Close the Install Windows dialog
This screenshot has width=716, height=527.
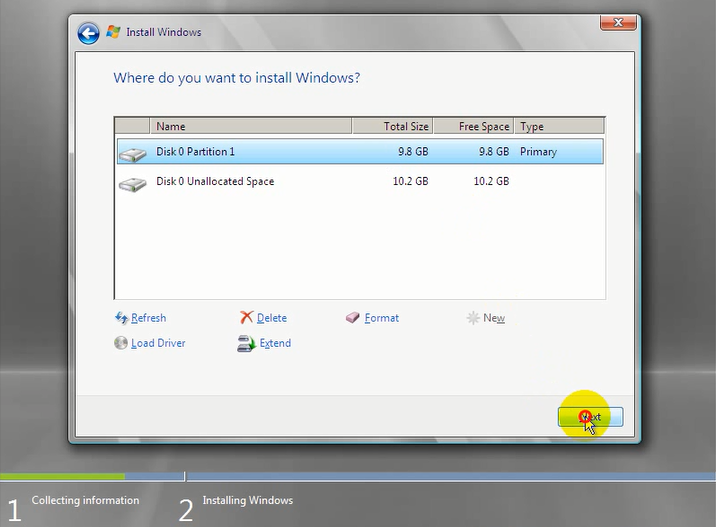(618, 22)
